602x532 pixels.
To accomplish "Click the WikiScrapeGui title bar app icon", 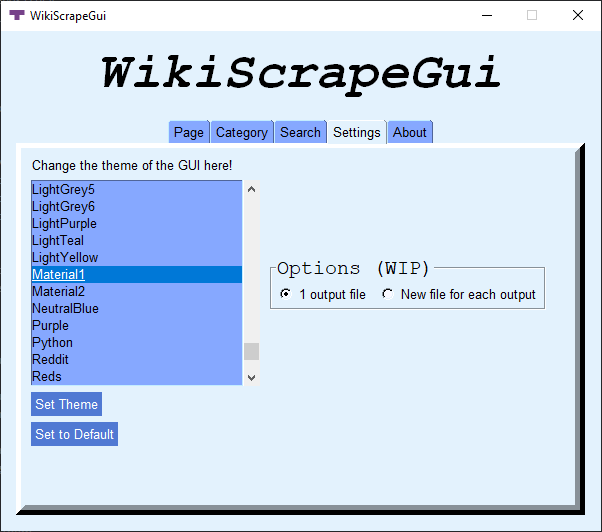I will 17,15.
